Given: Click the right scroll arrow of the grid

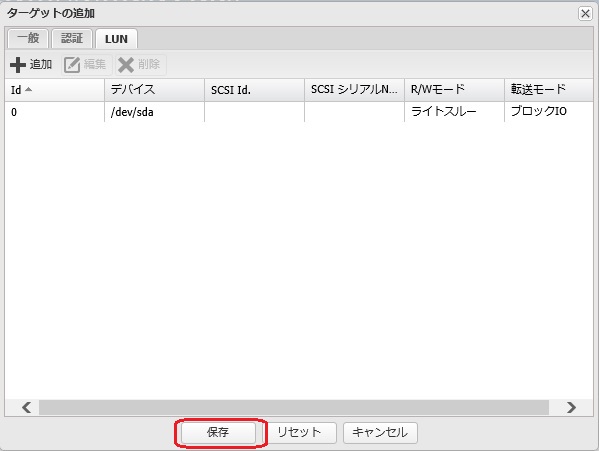Looking at the screenshot, I should tap(571, 407).
